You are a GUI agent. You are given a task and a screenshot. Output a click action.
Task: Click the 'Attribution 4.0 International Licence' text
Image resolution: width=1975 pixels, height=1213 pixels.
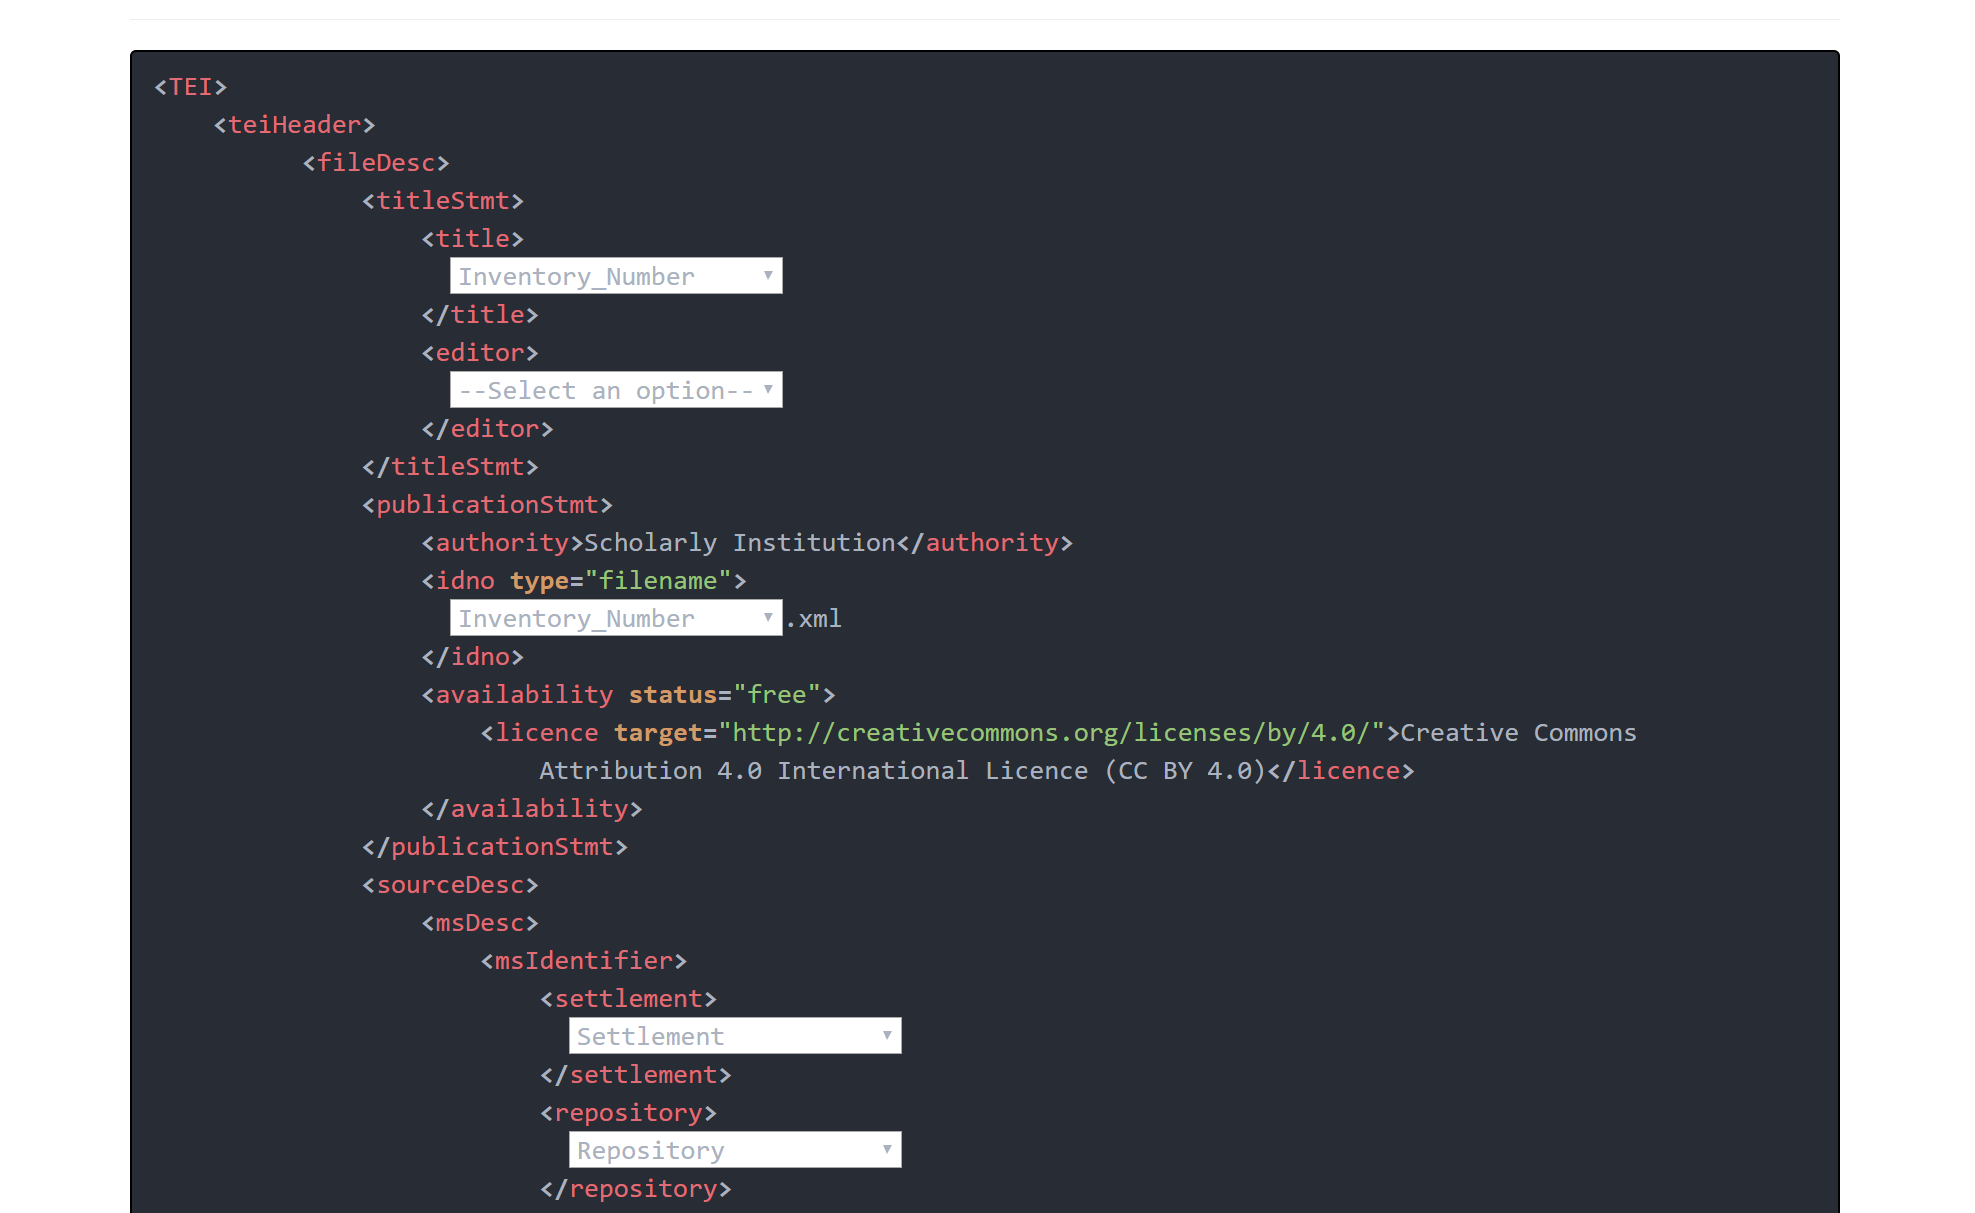[813, 771]
